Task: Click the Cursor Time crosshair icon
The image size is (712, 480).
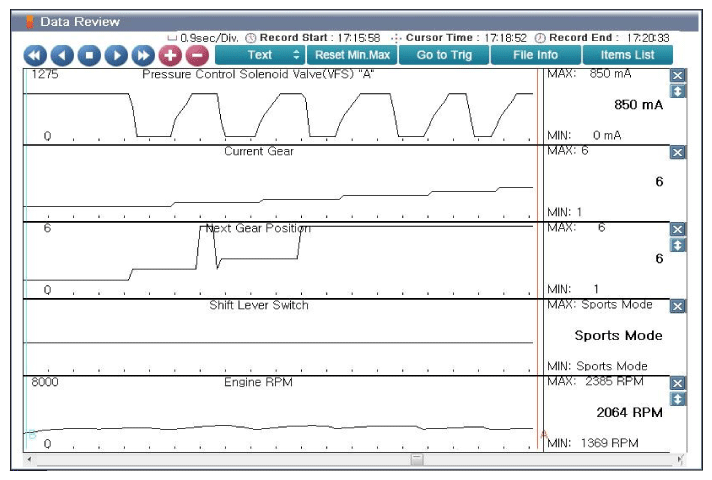Action: [x=396, y=38]
